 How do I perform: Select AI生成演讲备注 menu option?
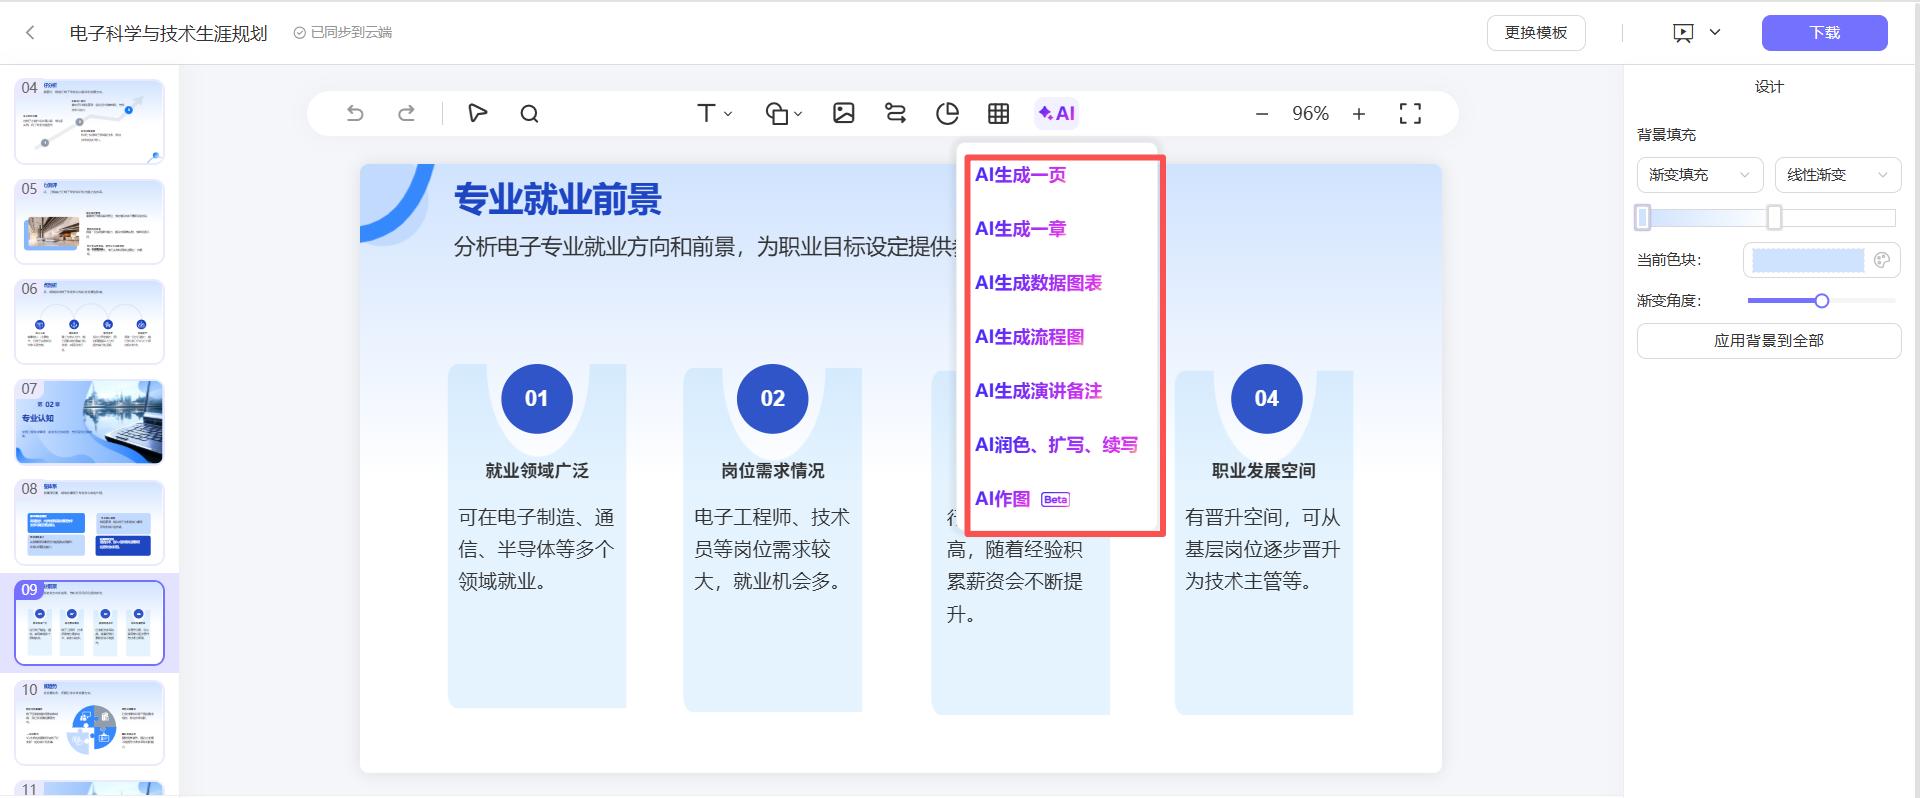[1038, 391]
